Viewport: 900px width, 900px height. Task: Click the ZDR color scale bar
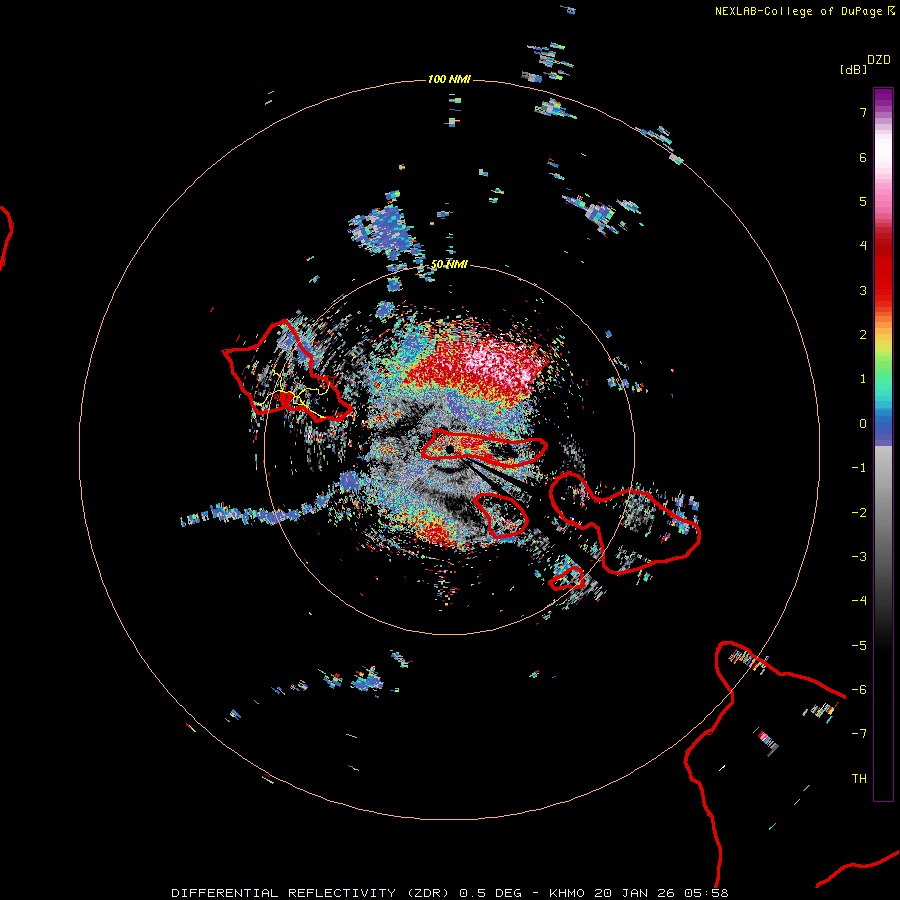click(x=883, y=444)
